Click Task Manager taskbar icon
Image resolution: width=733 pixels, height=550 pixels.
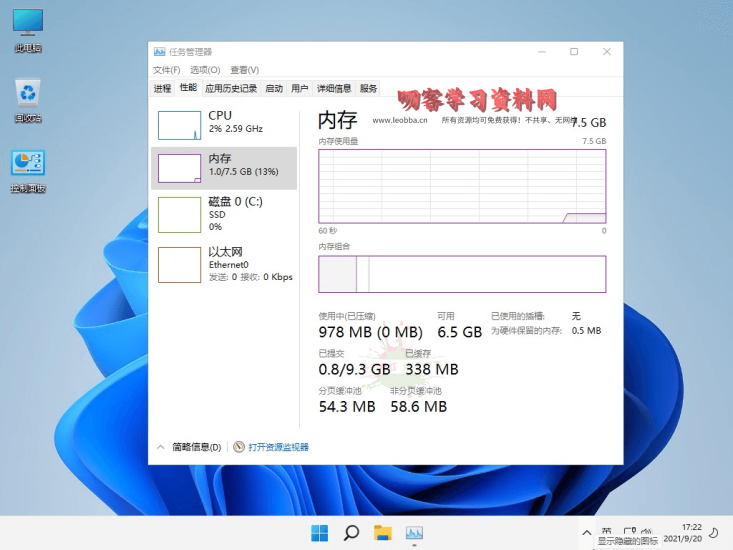pos(414,533)
